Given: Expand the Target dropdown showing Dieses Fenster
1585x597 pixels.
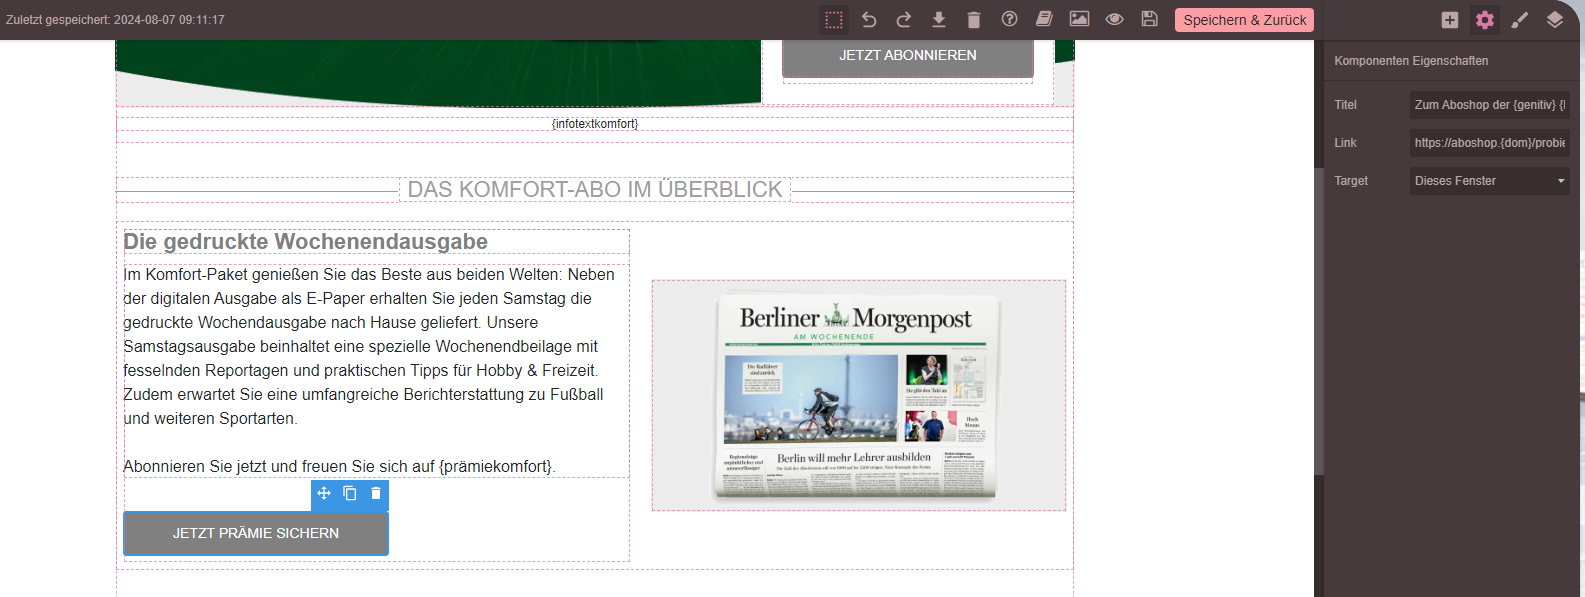Looking at the screenshot, I should pos(1489,181).
